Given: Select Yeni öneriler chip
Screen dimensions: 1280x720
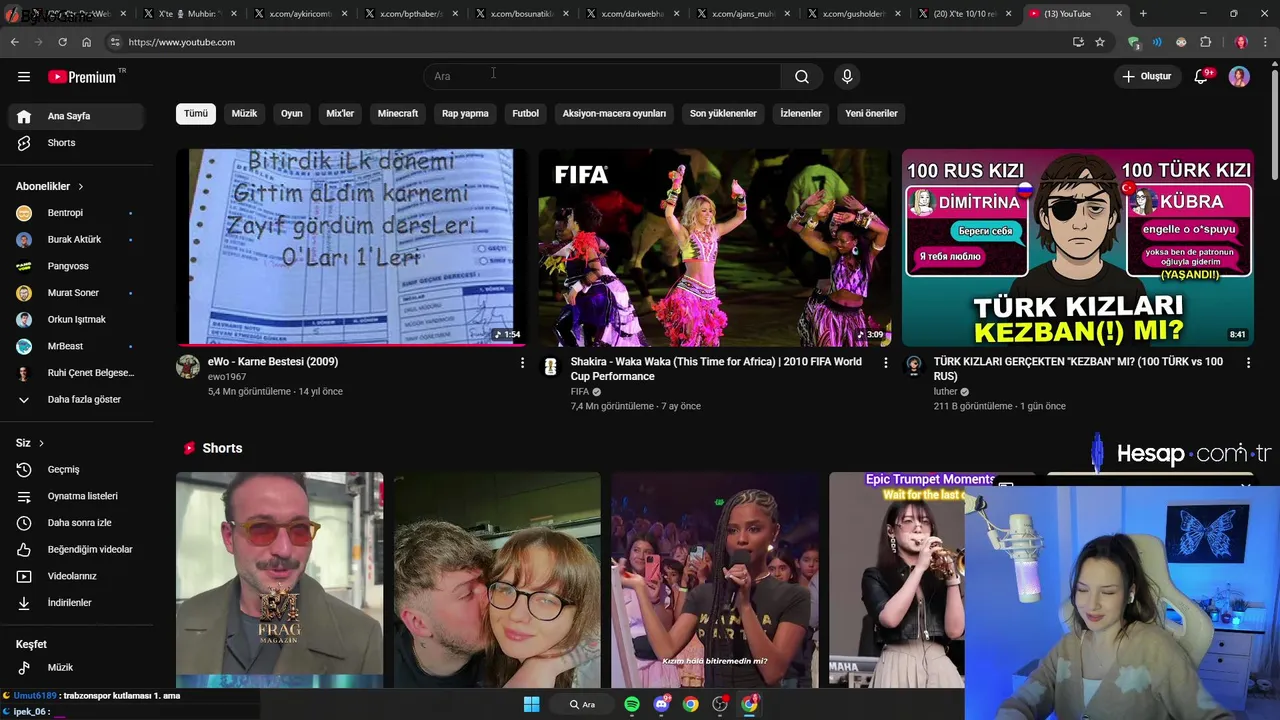Looking at the screenshot, I should [871, 114].
